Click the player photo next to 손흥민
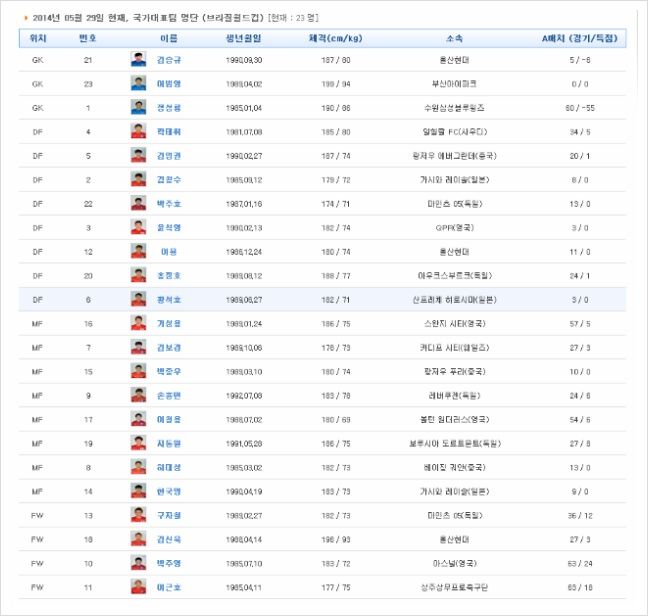 (138, 395)
